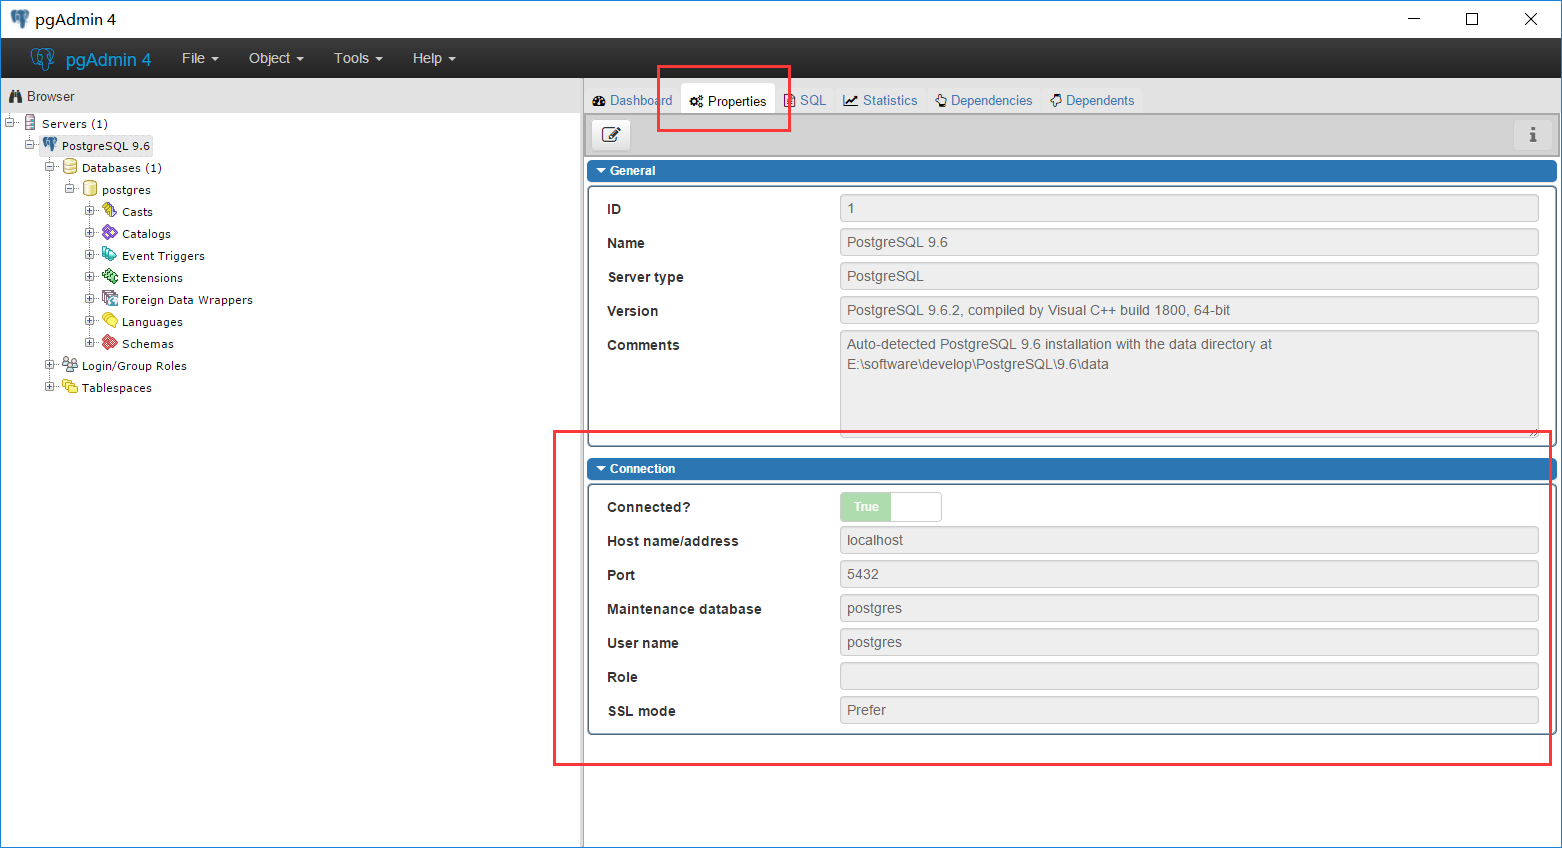Click the Servers group icon in tree

[30, 123]
